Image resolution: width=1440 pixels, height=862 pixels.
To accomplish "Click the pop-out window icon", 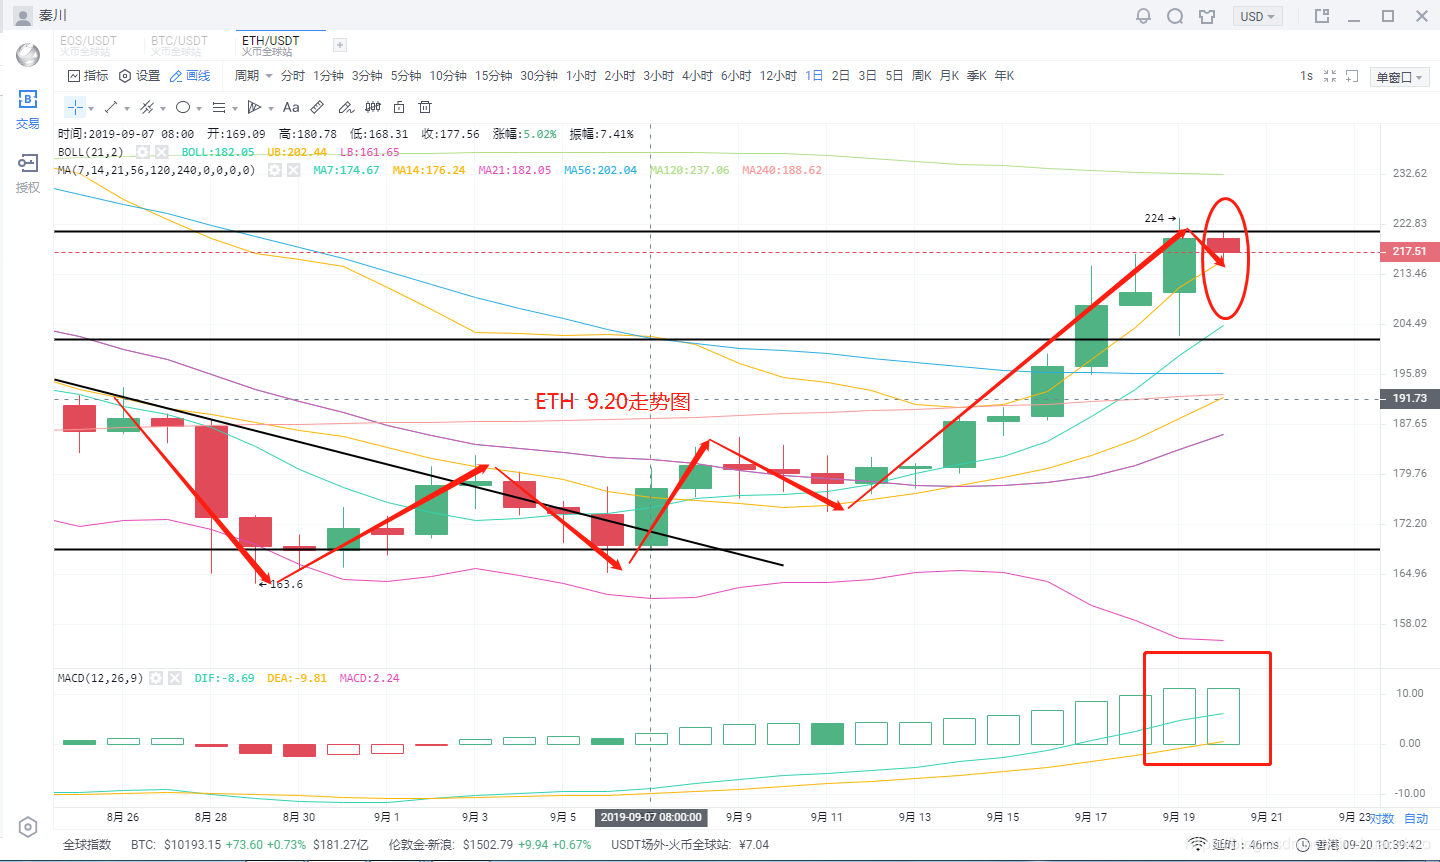I will [x=1322, y=16].
